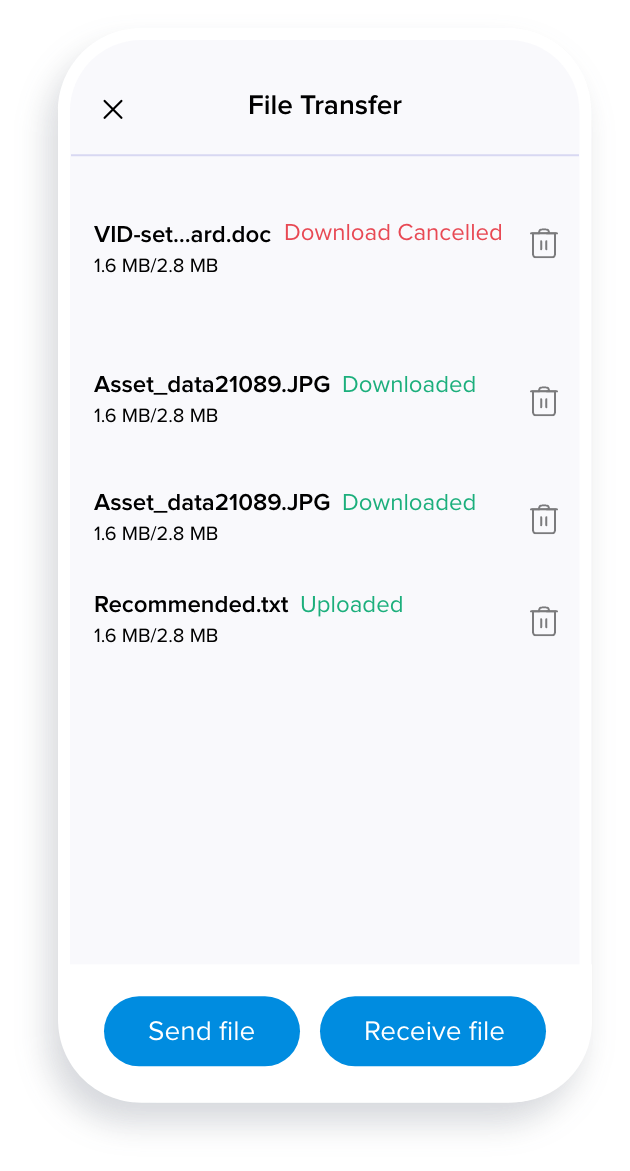Remove Recommended.txt using its trash icon

pos(543,621)
